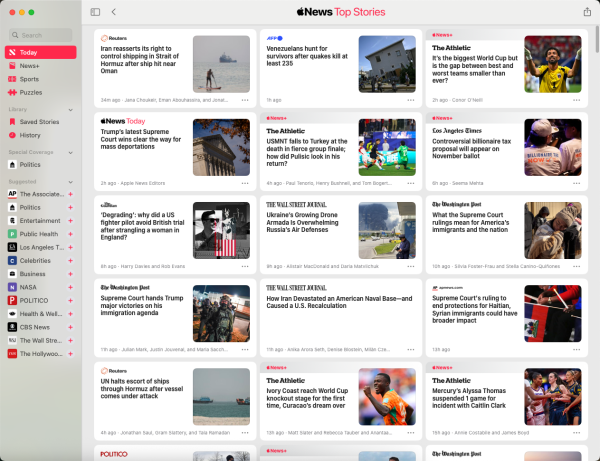
Task: Open History in Library
Action: pos(41,135)
